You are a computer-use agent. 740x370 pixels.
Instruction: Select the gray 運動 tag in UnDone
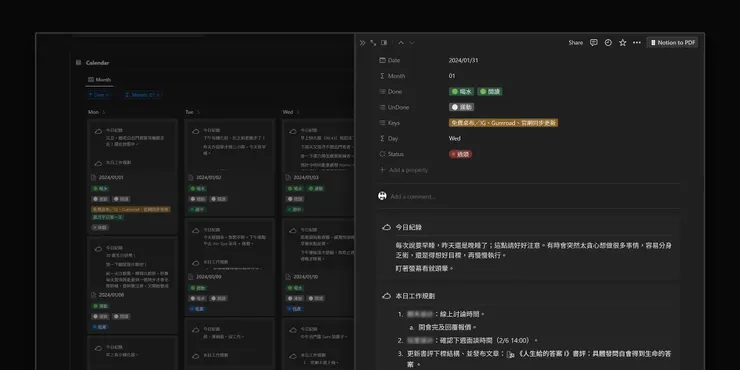[462, 107]
